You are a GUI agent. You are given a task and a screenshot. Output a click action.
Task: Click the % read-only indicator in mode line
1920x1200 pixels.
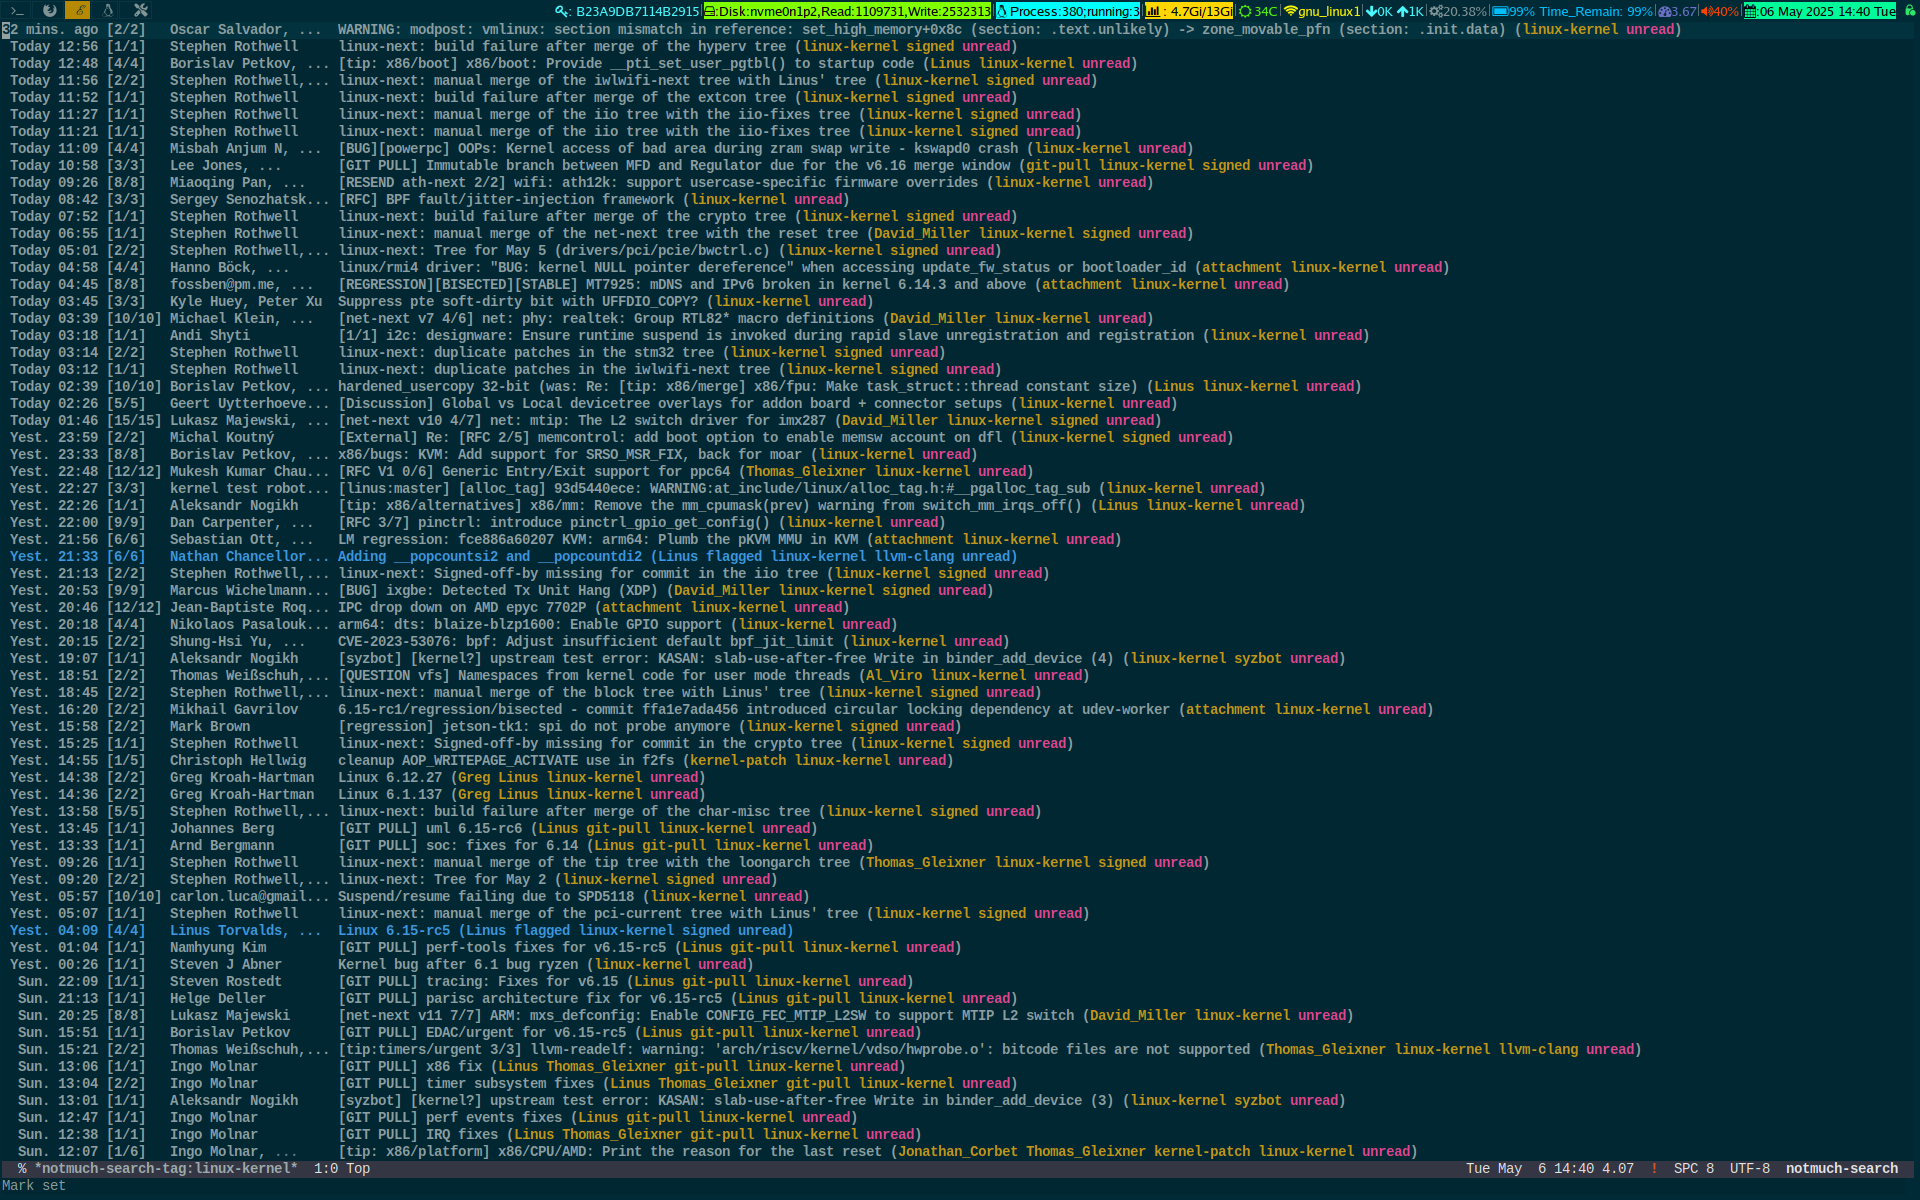point(22,1168)
